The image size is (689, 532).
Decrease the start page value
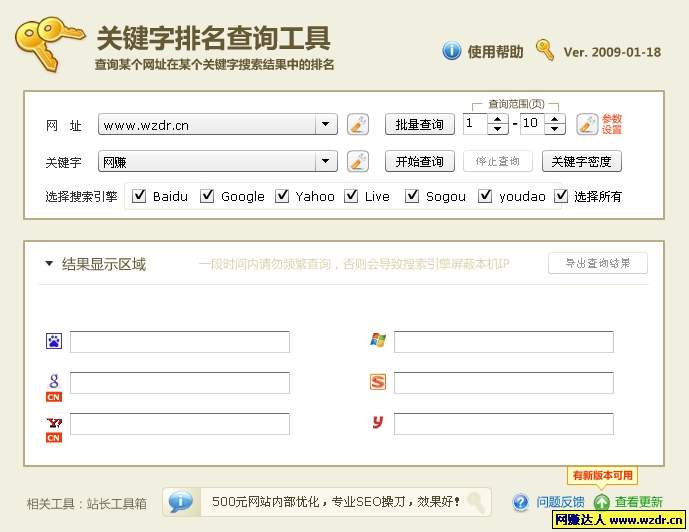497,129
